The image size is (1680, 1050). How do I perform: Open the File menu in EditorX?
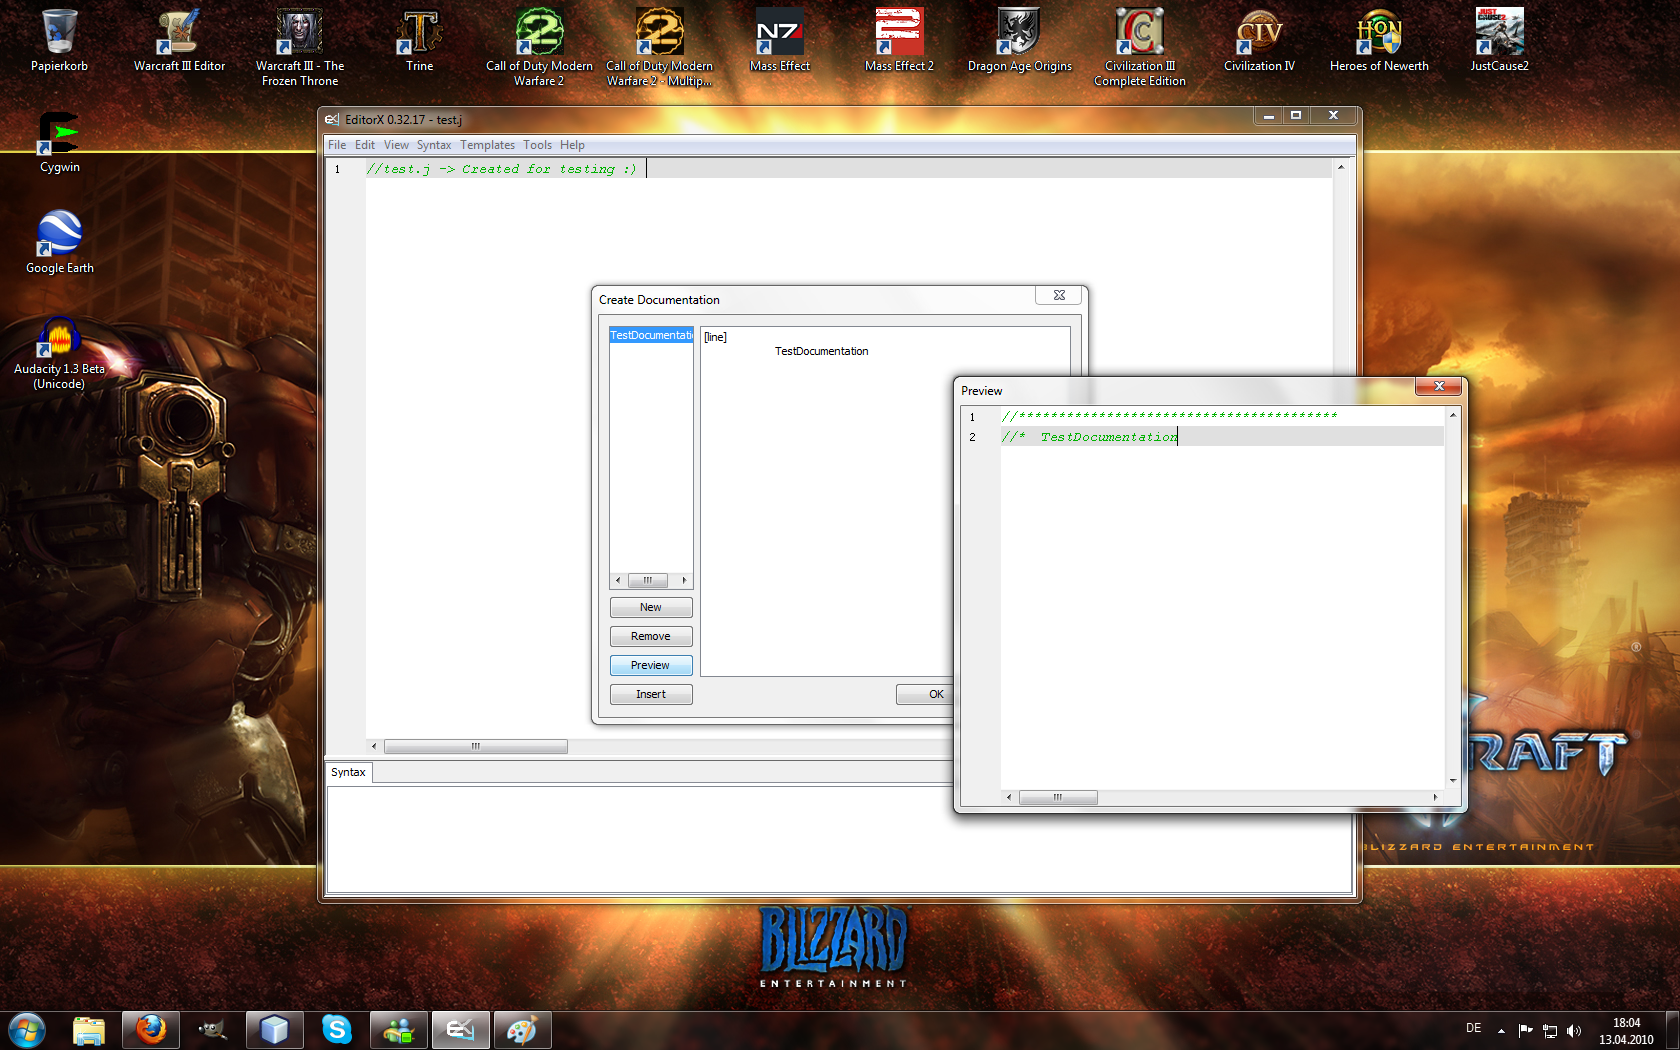[337, 145]
